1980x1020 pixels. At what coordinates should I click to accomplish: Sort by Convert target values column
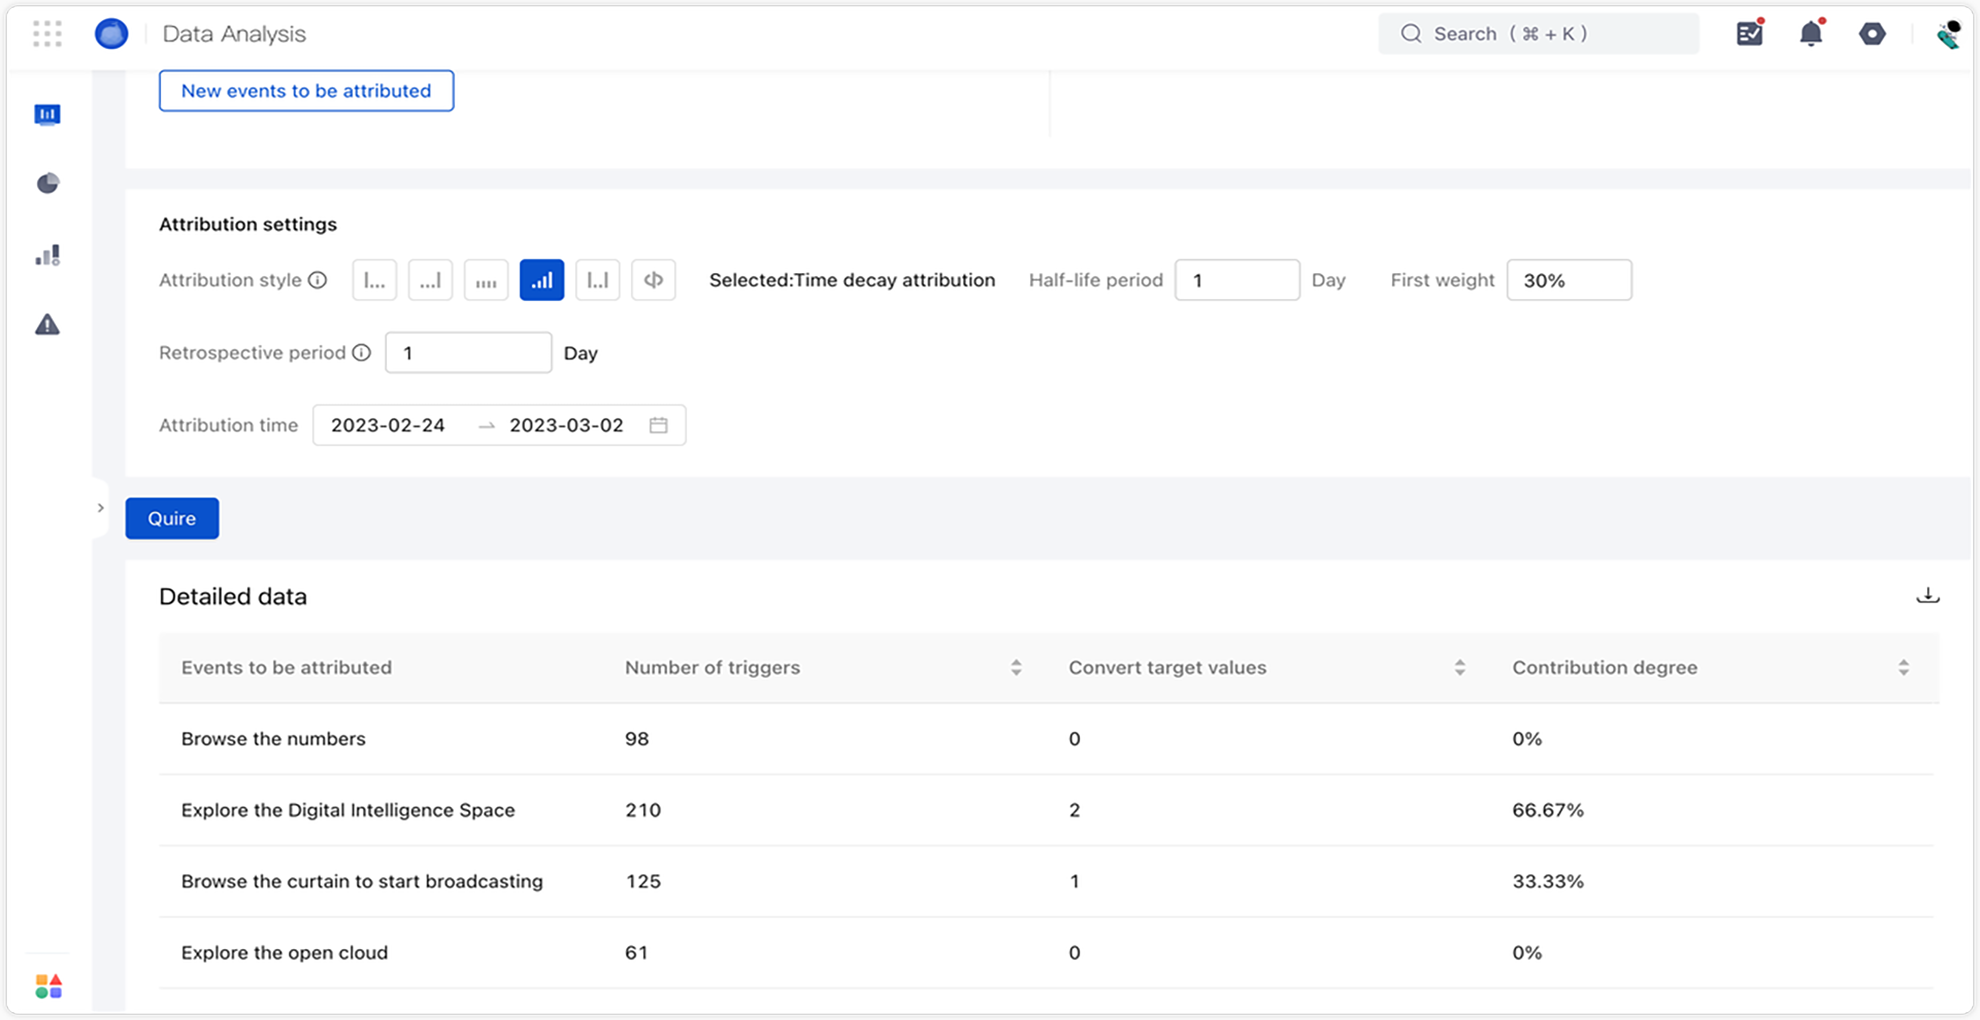pos(1459,668)
